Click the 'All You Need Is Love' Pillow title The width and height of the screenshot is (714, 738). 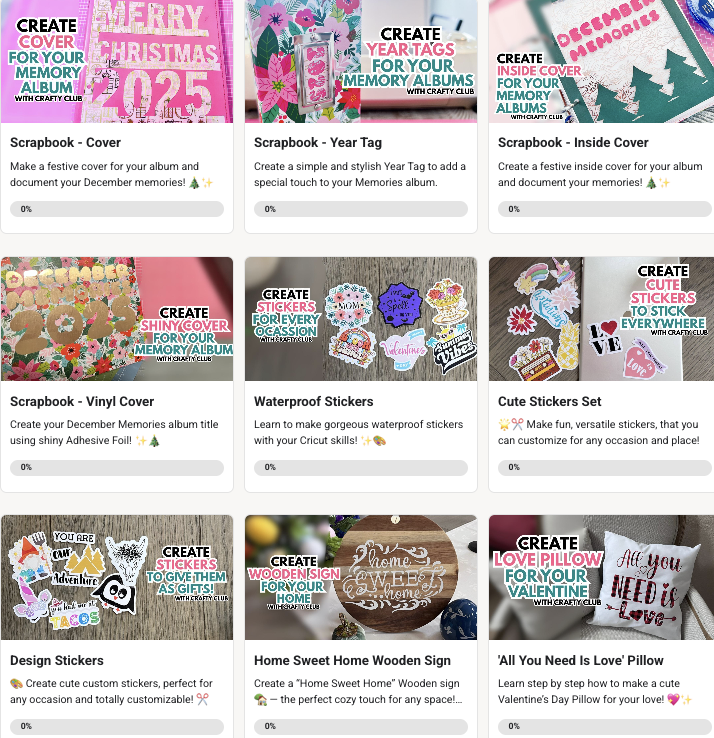pos(581,660)
